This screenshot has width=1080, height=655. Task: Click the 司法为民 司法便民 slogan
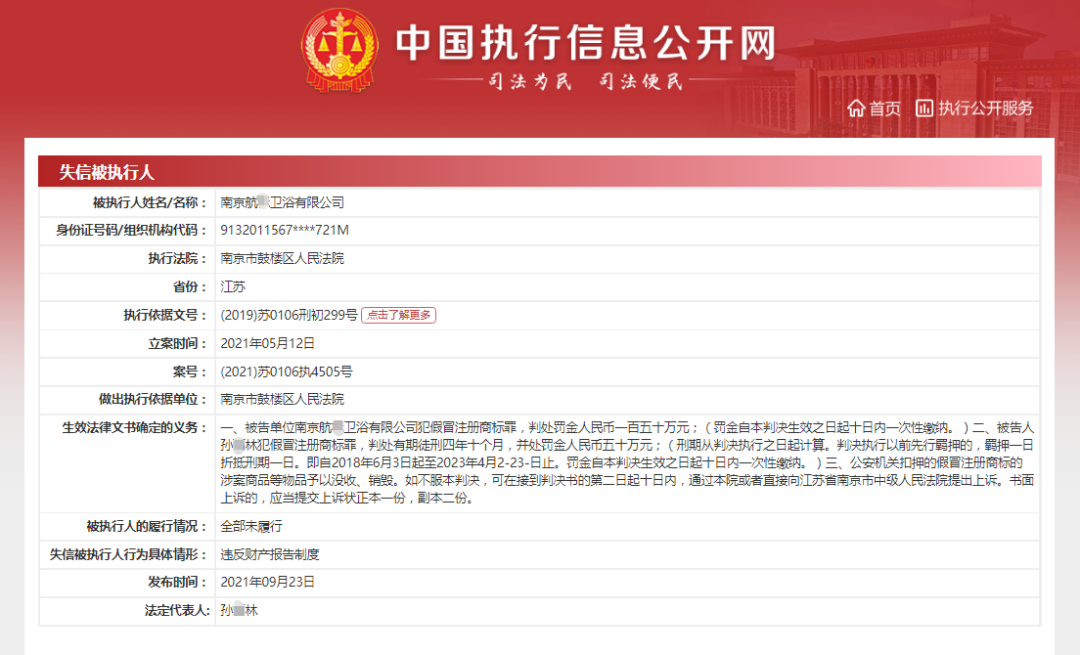tap(585, 81)
